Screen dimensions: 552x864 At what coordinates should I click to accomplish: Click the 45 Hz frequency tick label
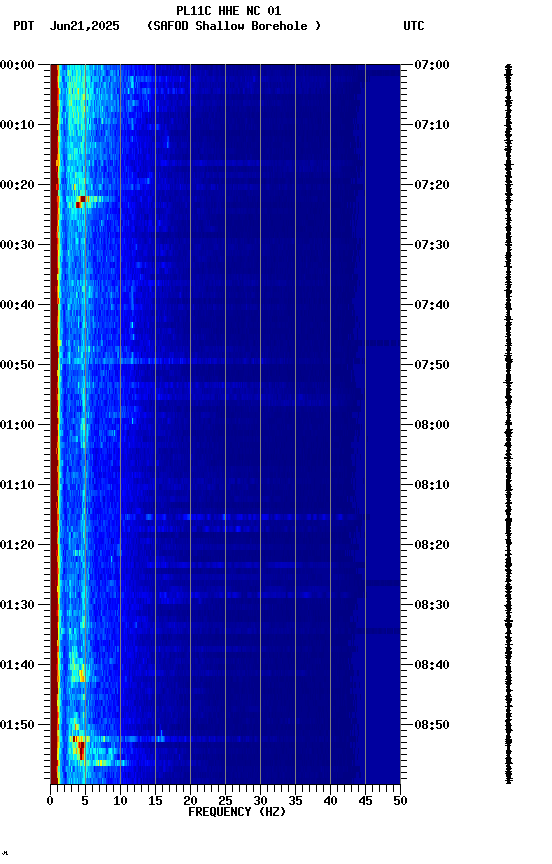(x=365, y=802)
